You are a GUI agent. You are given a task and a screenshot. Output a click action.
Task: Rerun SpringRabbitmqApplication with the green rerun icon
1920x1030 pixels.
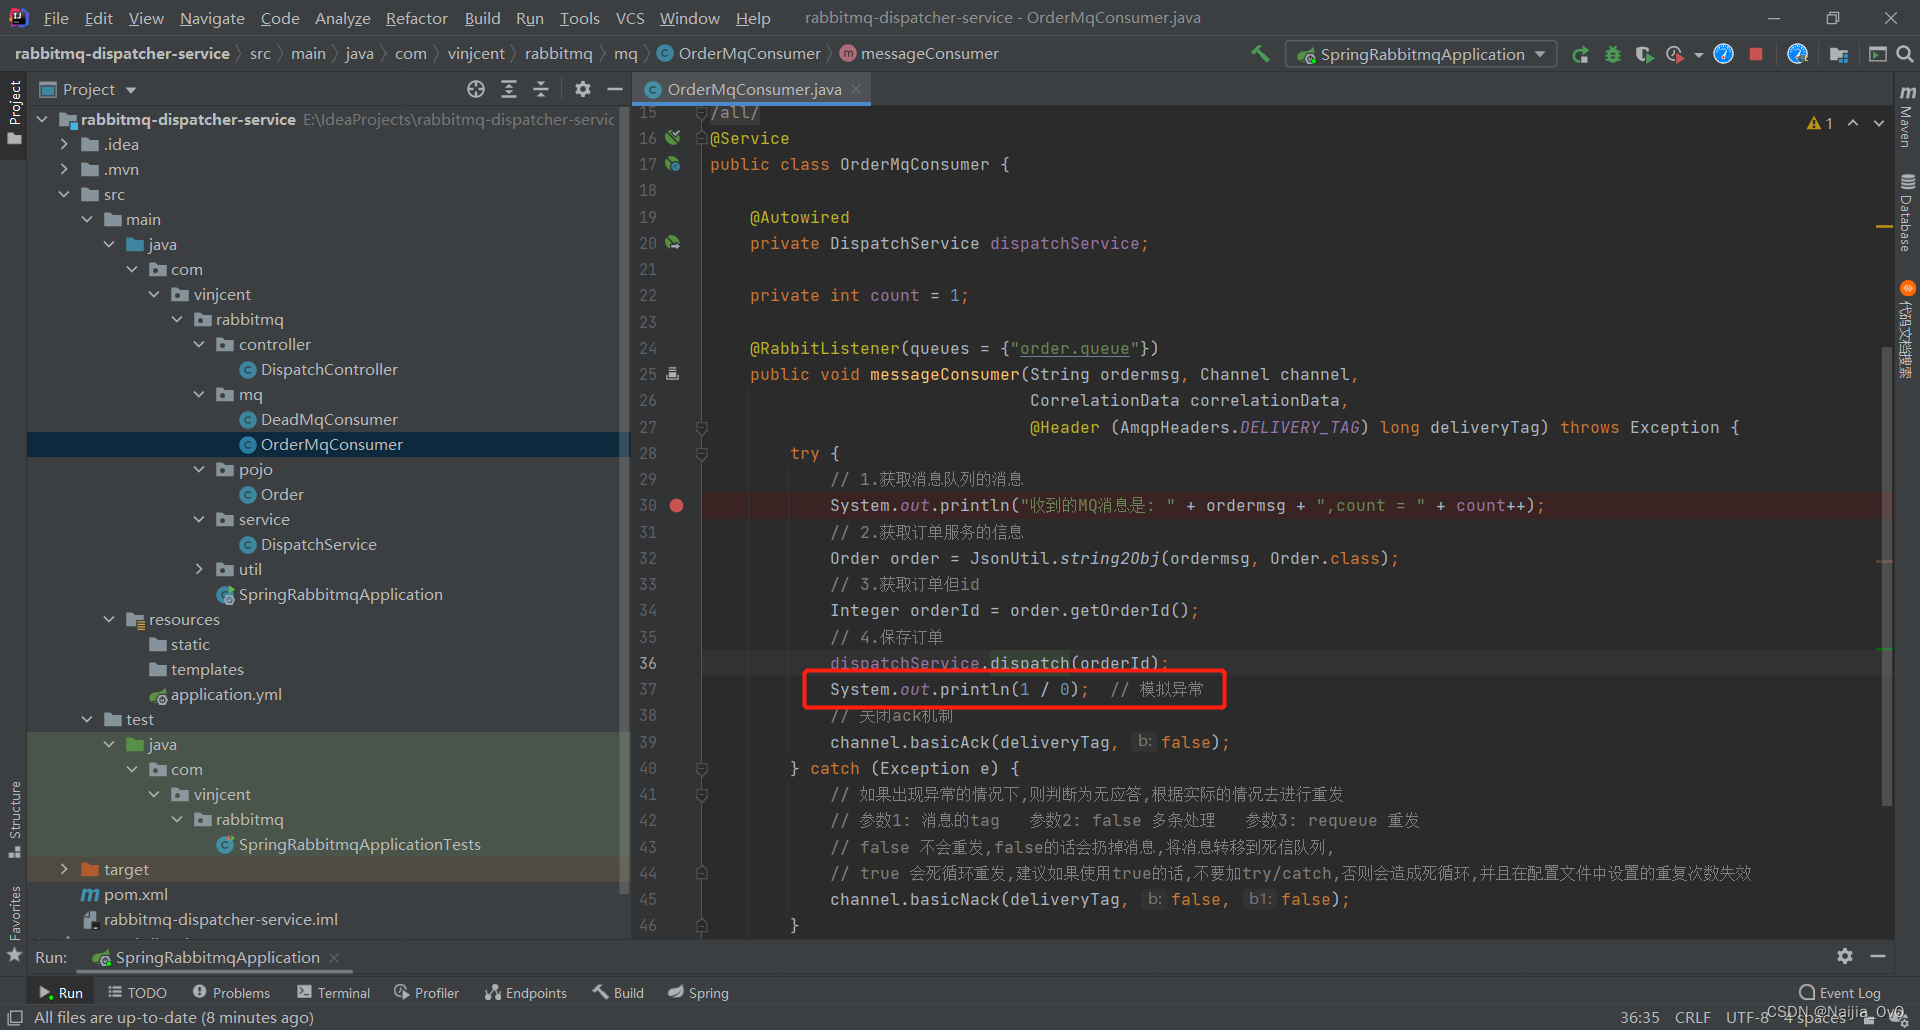(x=1580, y=54)
